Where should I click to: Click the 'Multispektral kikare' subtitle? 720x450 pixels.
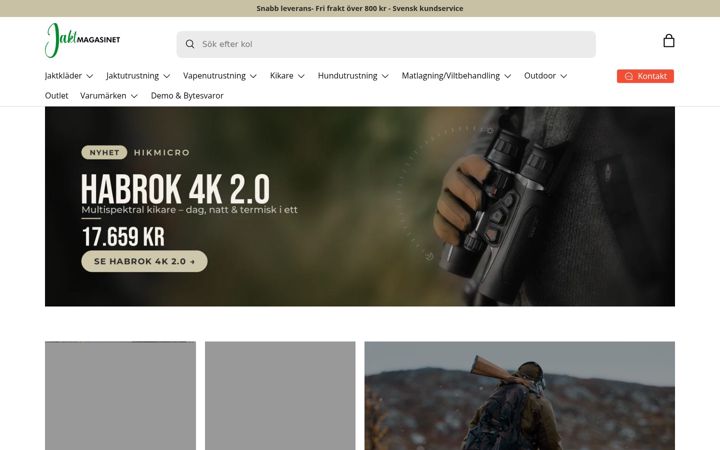pyautogui.click(x=189, y=210)
